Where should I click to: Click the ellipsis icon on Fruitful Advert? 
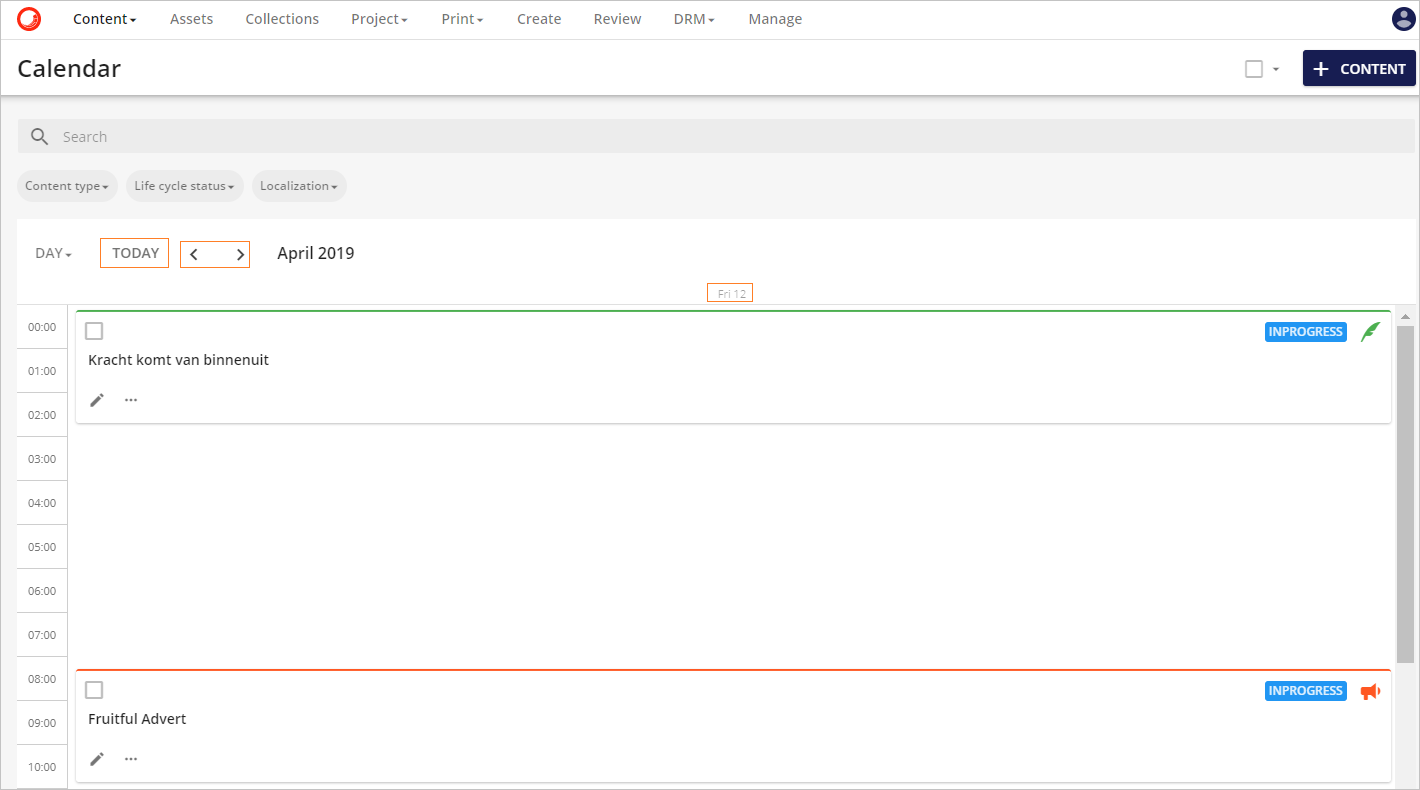tap(130, 758)
